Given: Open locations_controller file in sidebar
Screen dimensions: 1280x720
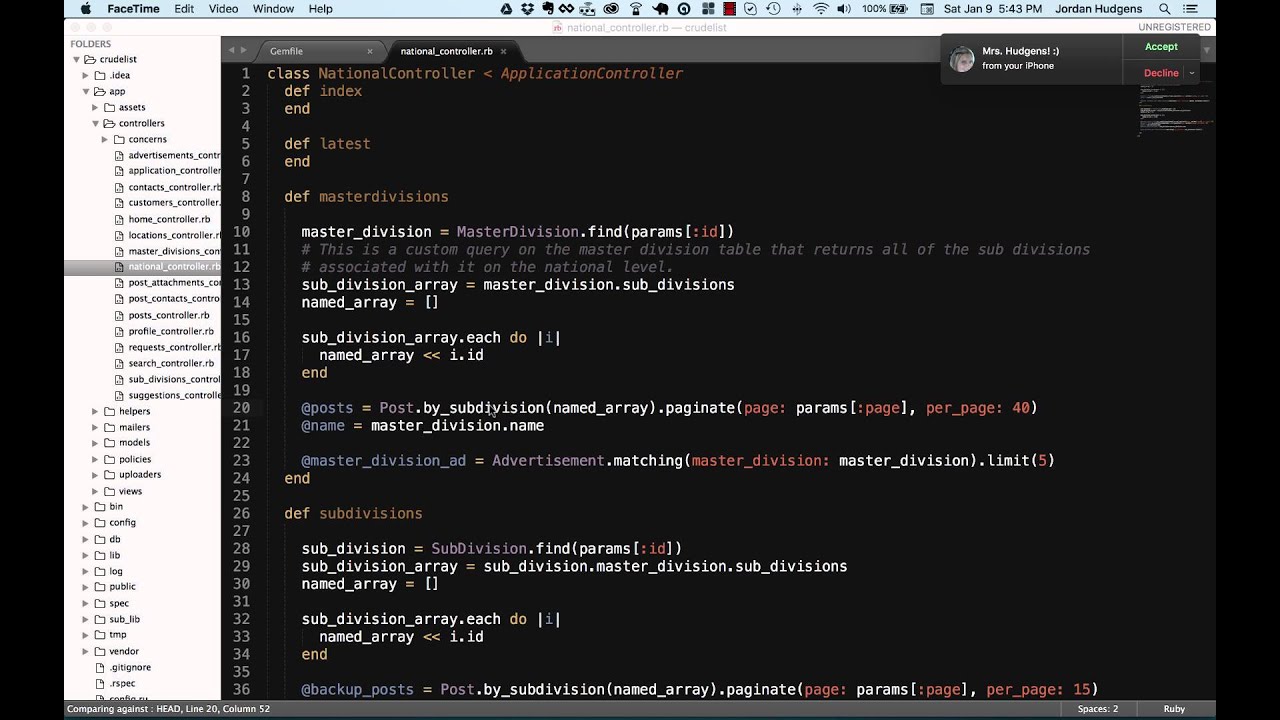Looking at the screenshot, I should (174, 235).
